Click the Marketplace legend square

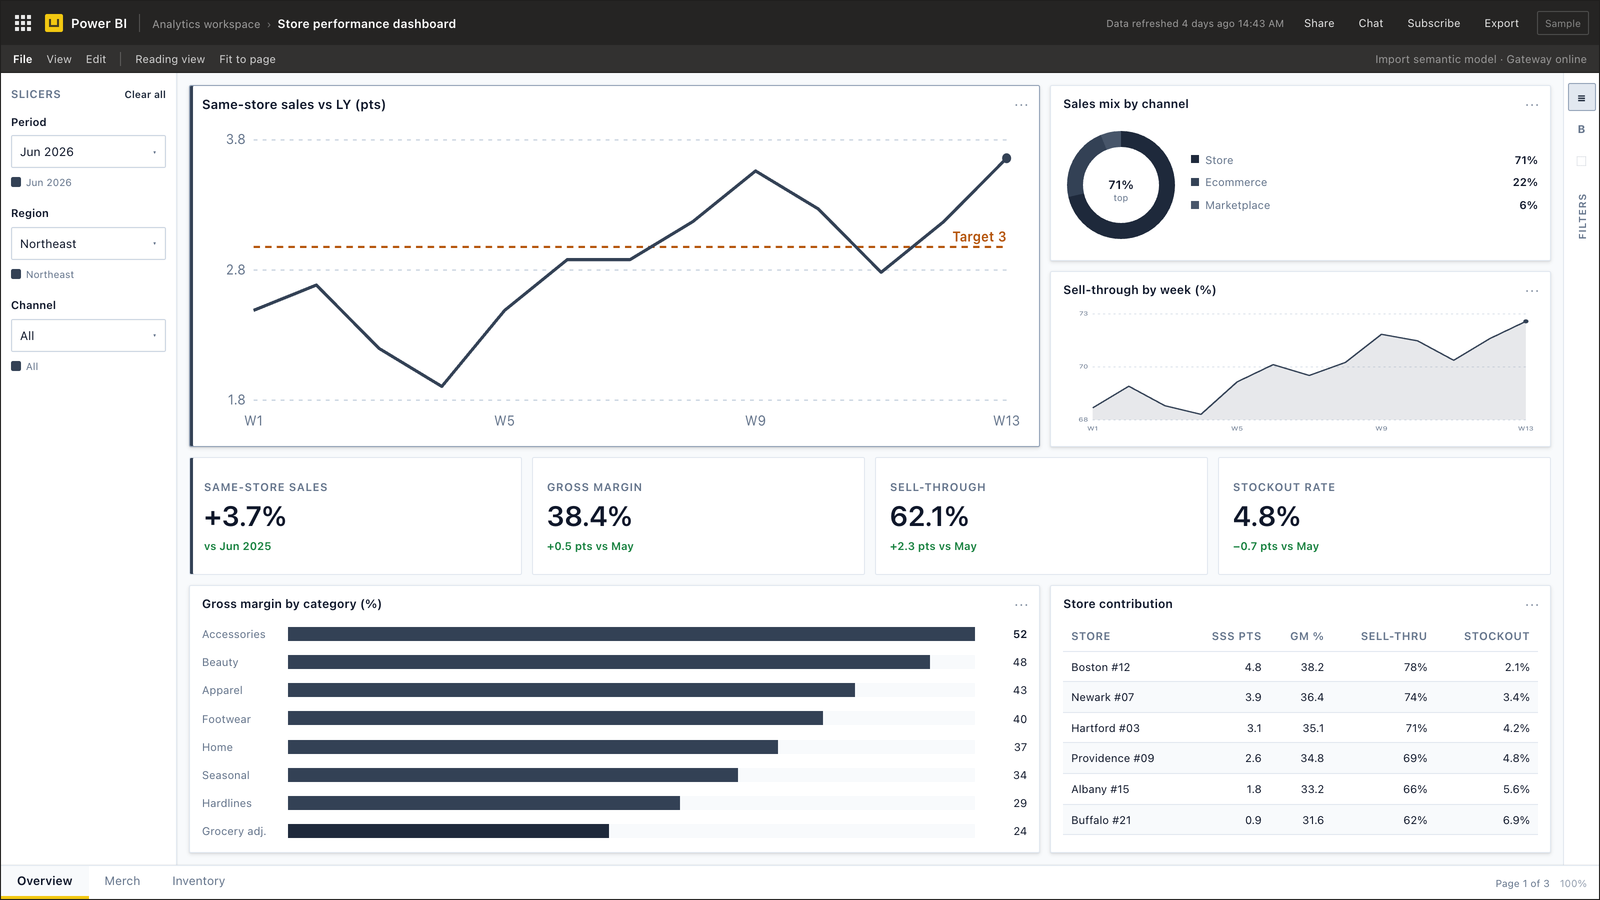(x=1195, y=205)
